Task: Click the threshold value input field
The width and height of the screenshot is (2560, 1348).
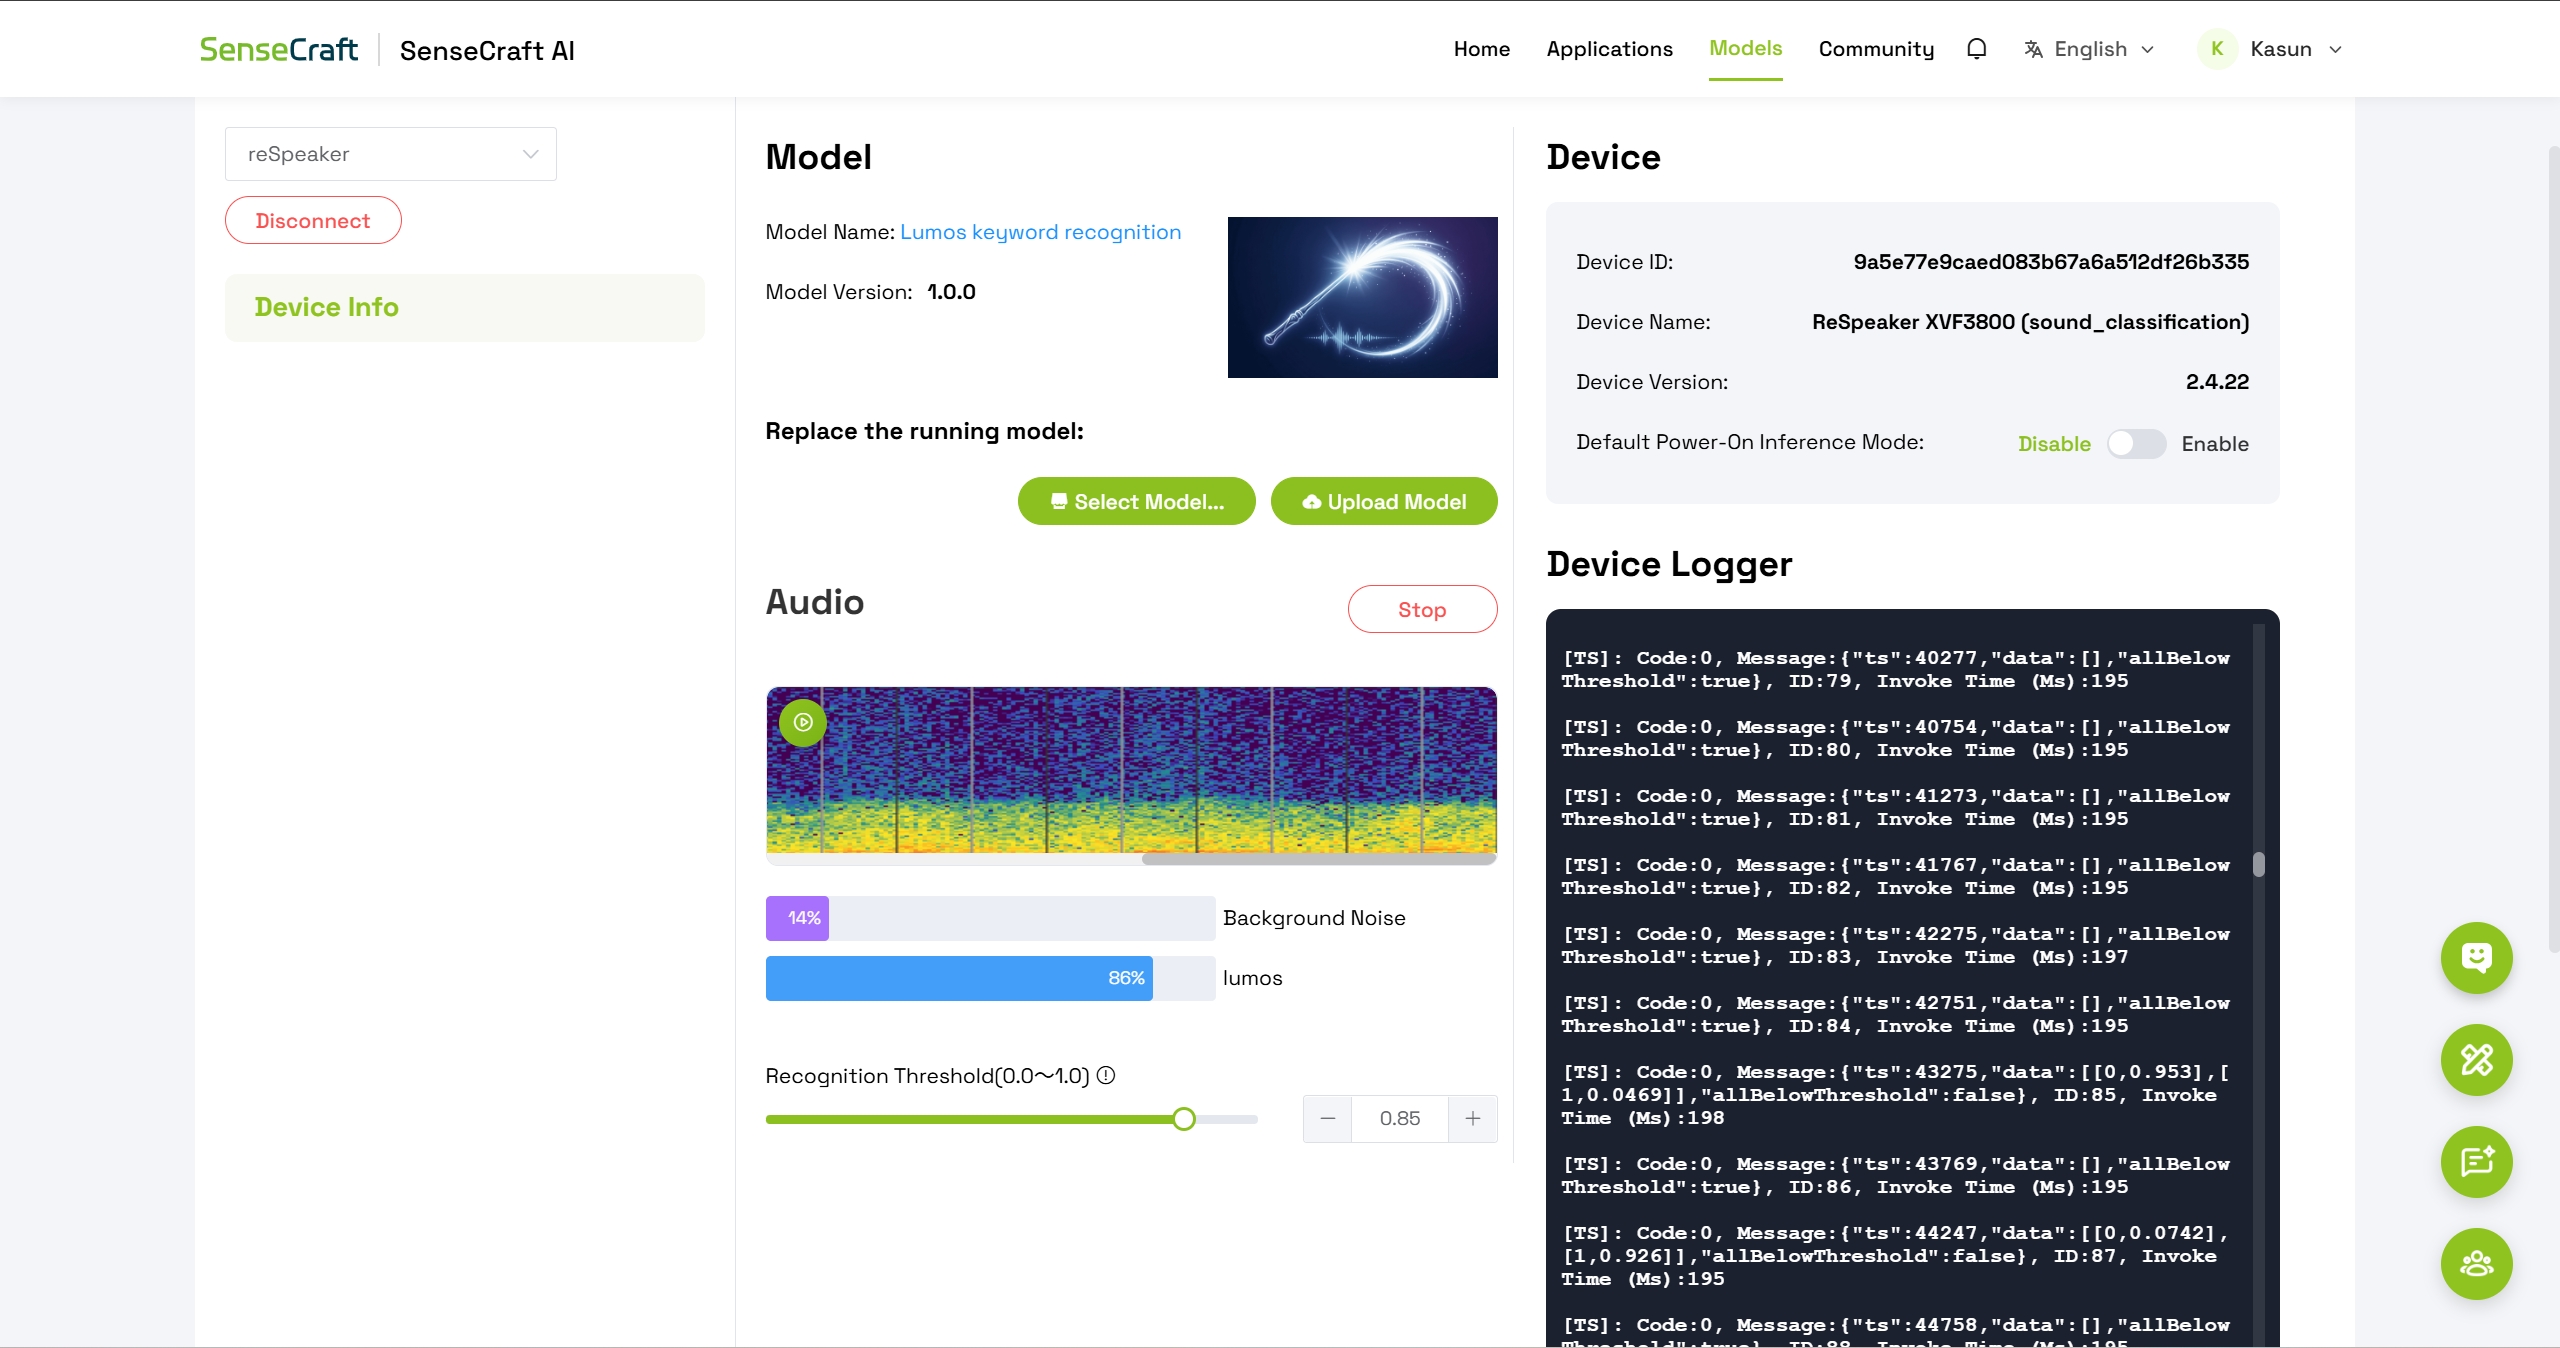Action: tap(1400, 1119)
